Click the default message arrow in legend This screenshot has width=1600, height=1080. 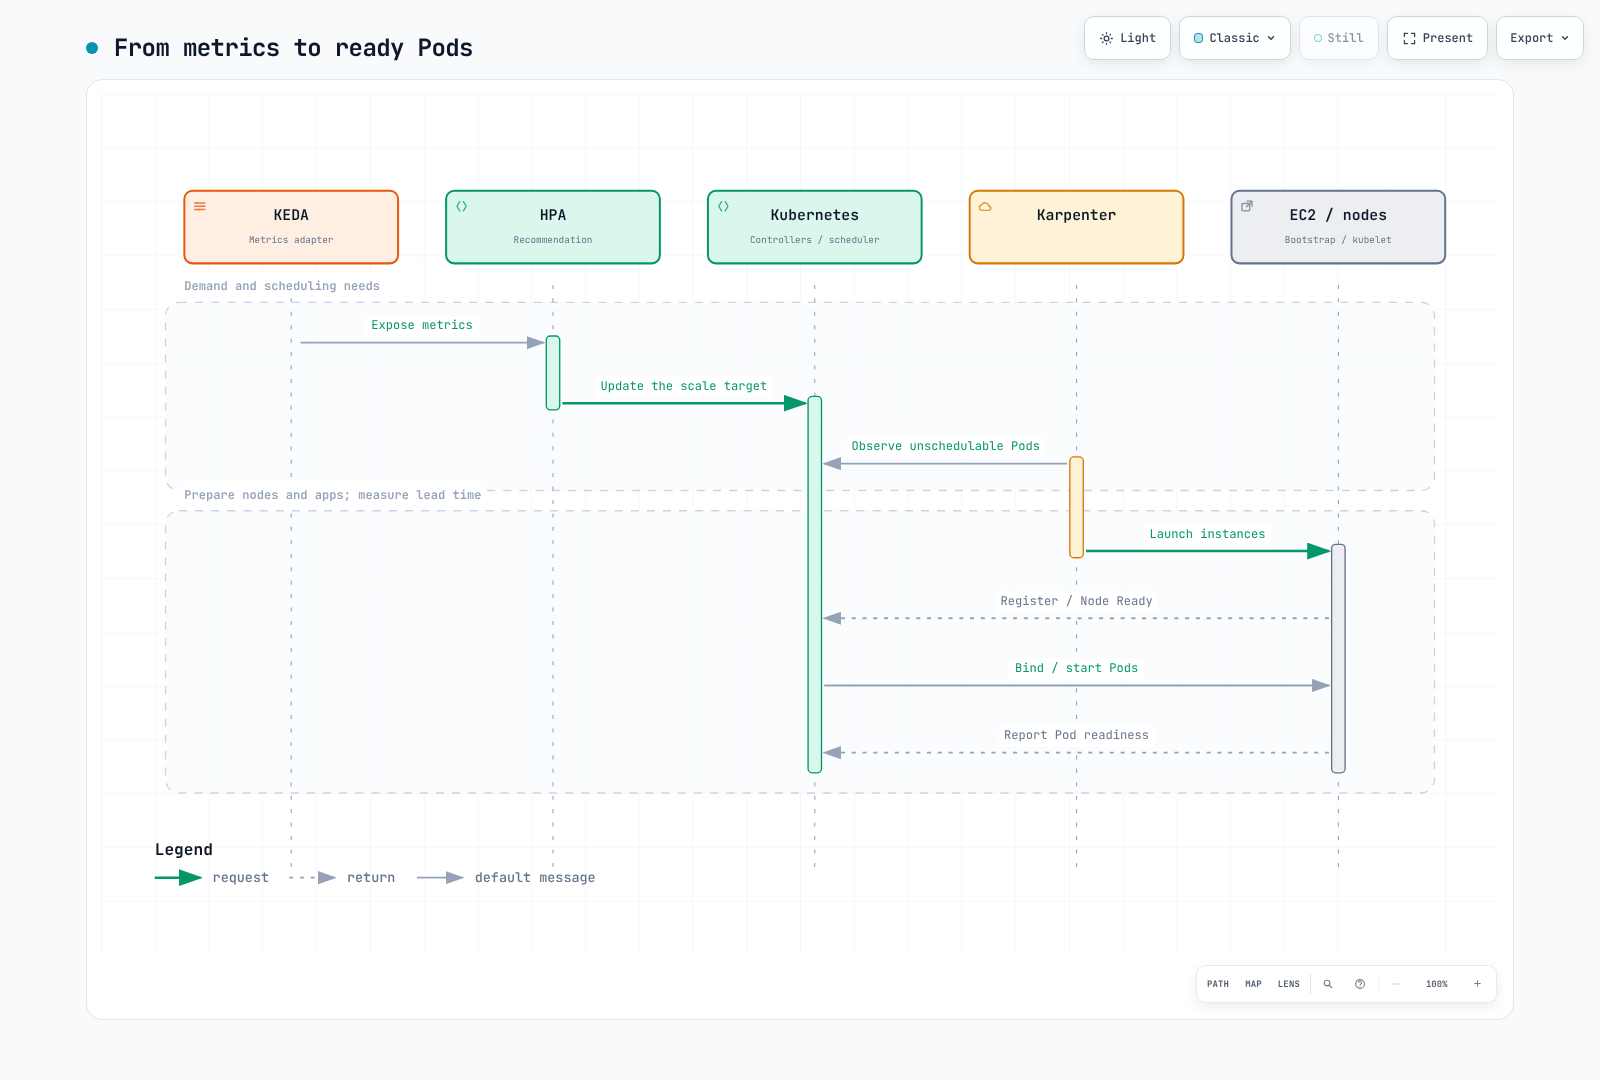click(440, 878)
